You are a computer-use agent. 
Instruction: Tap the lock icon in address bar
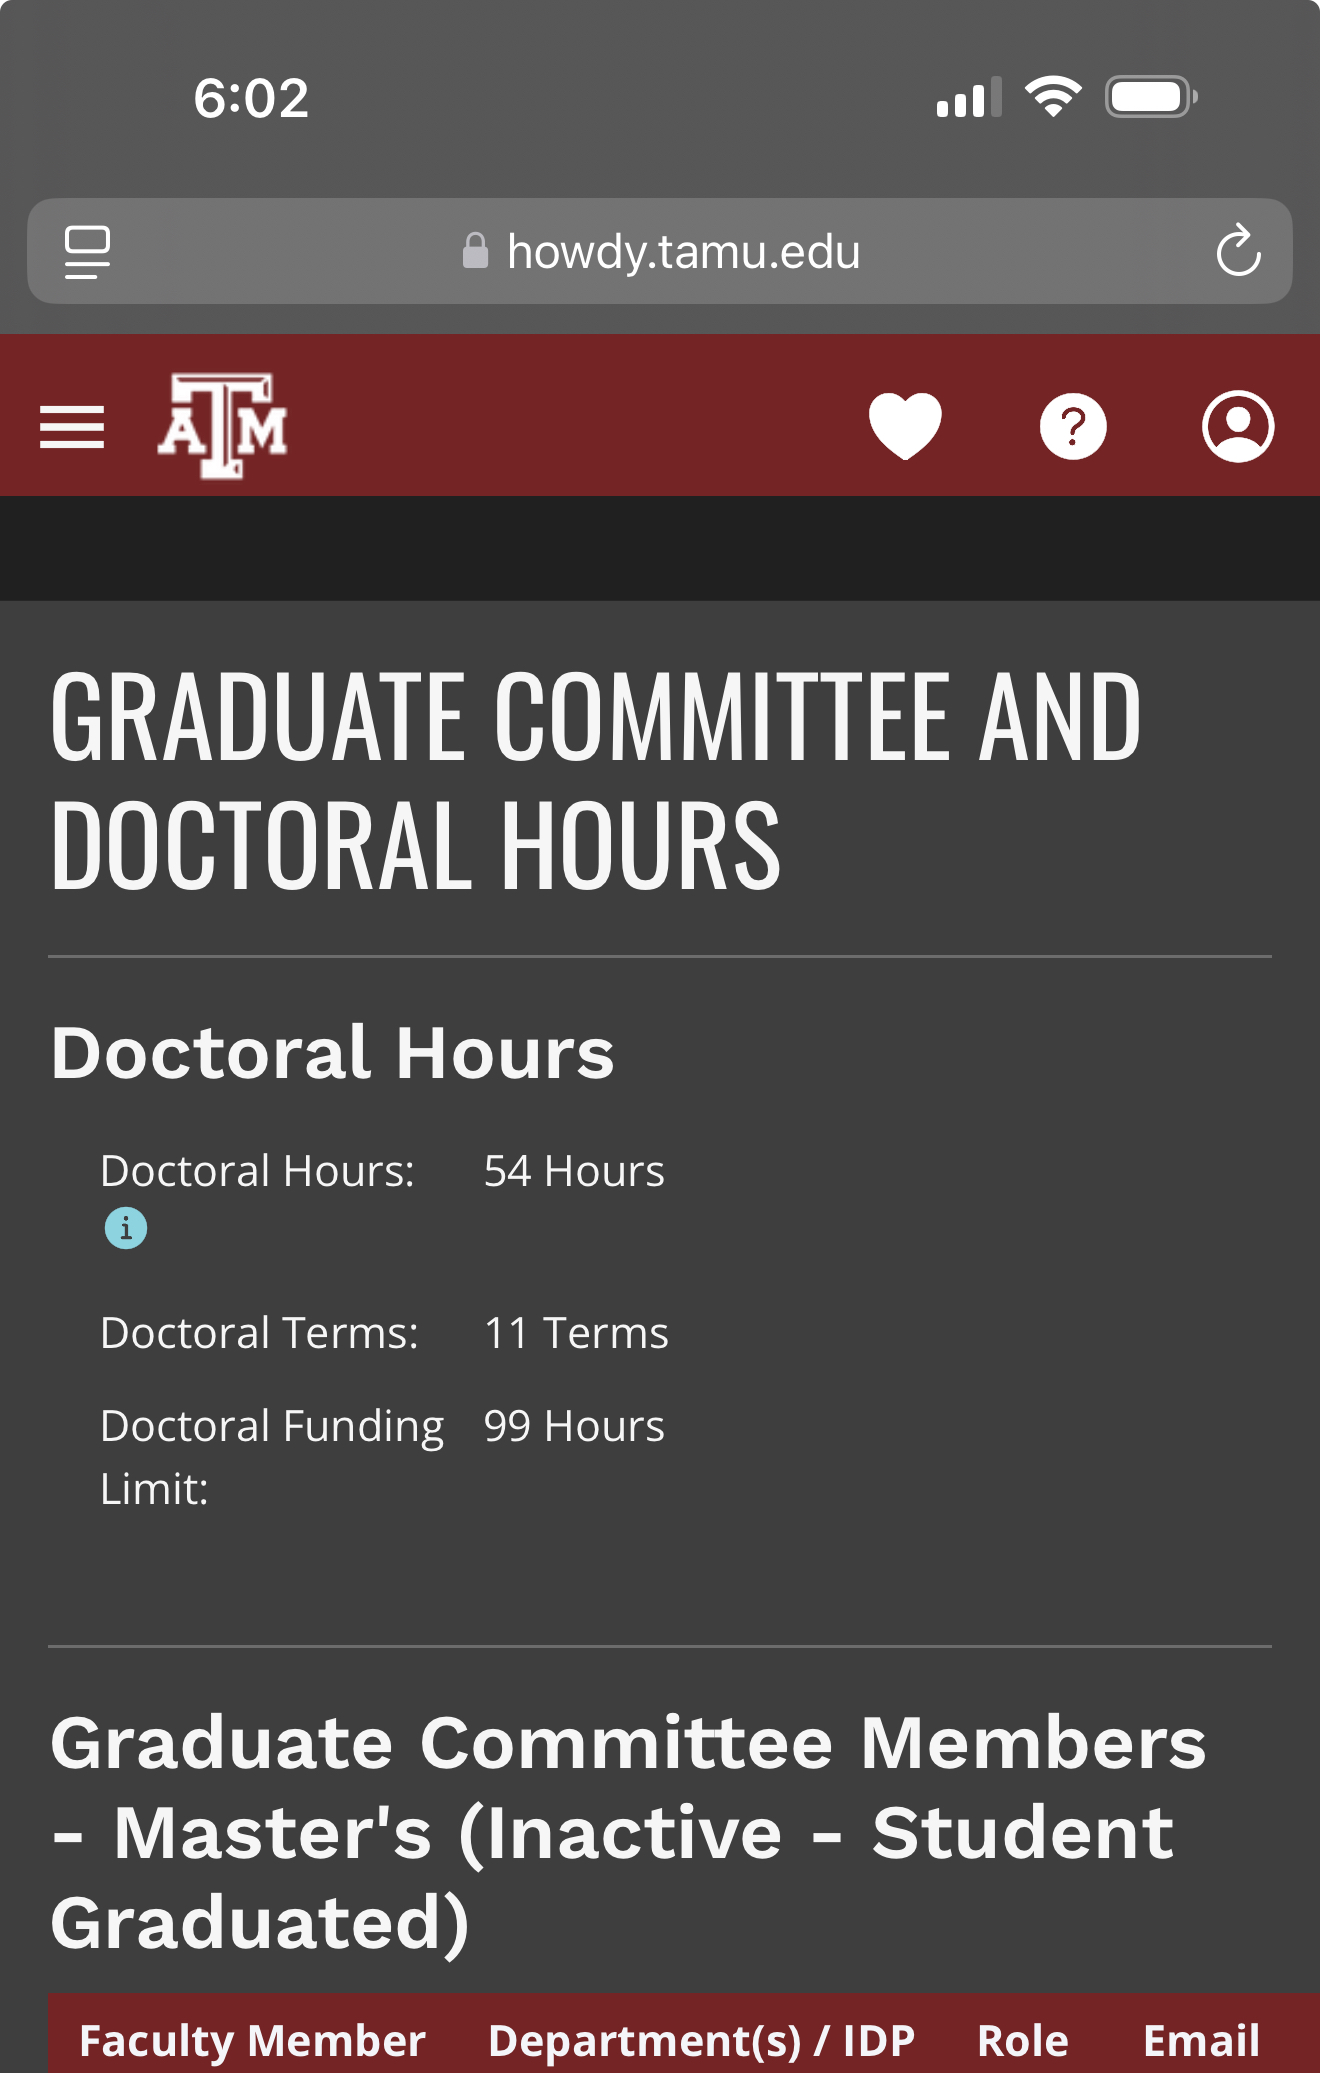[x=475, y=251]
